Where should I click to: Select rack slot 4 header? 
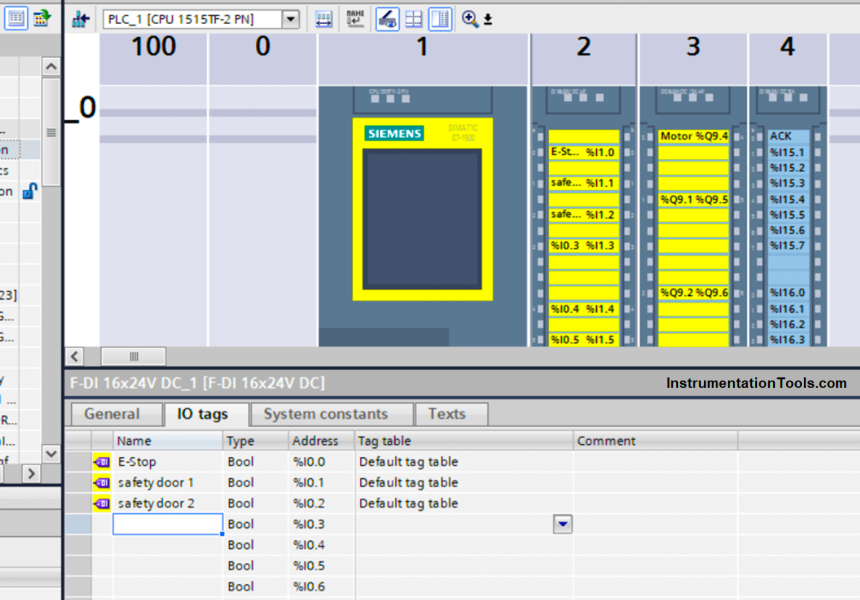coord(788,59)
